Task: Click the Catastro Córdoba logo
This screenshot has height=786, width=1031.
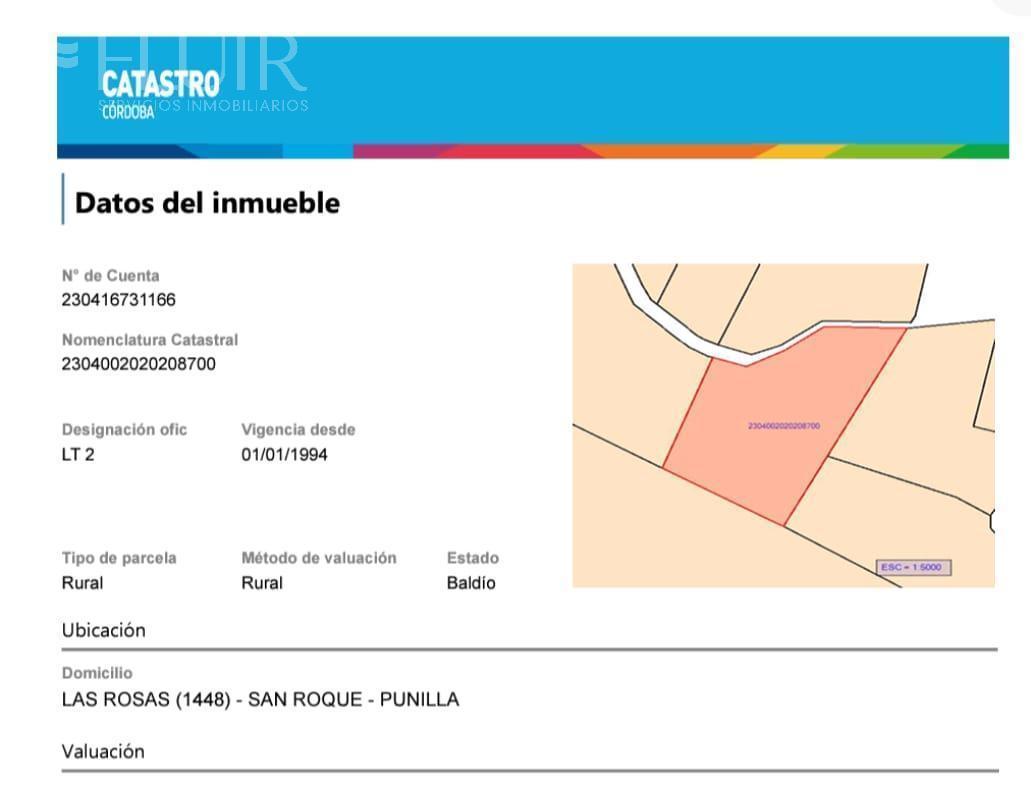Action: tap(160, 94)
